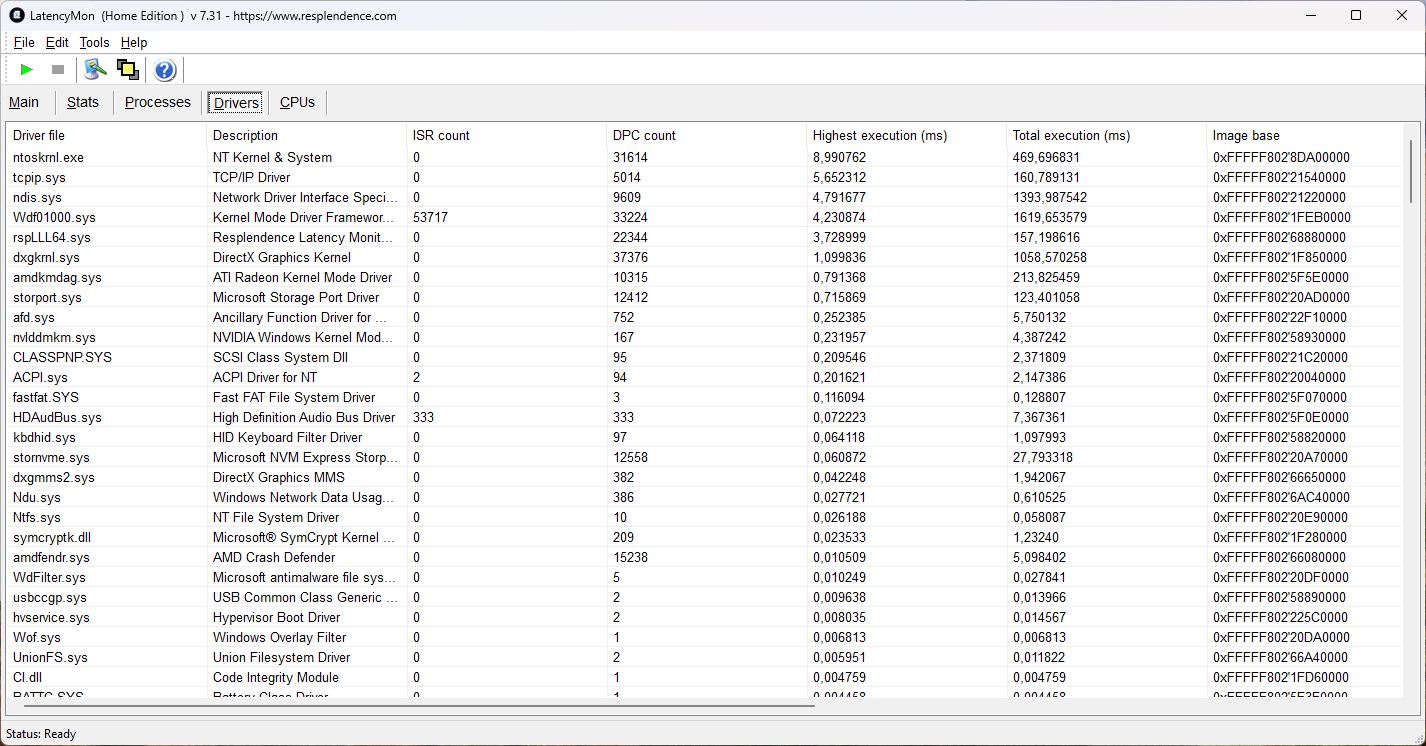Go to the Stats tab
The image size is (1426, 746).
83,102
